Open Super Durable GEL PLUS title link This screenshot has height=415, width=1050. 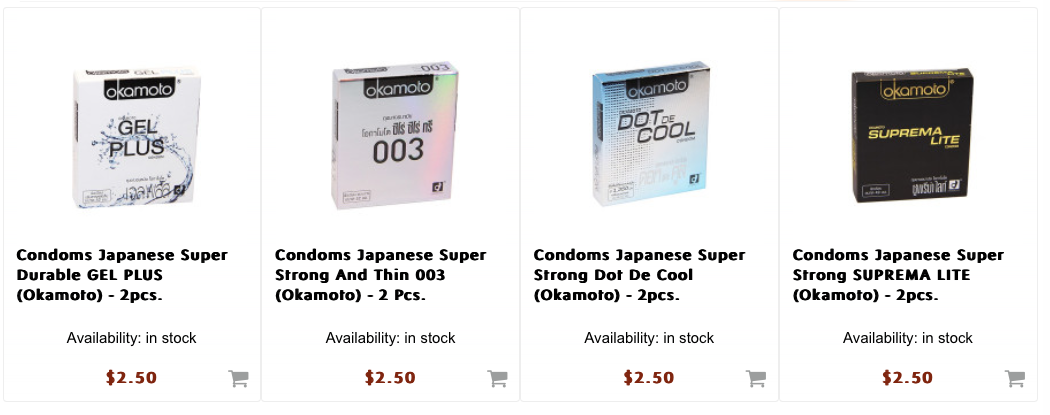click(x=121, y=275)
